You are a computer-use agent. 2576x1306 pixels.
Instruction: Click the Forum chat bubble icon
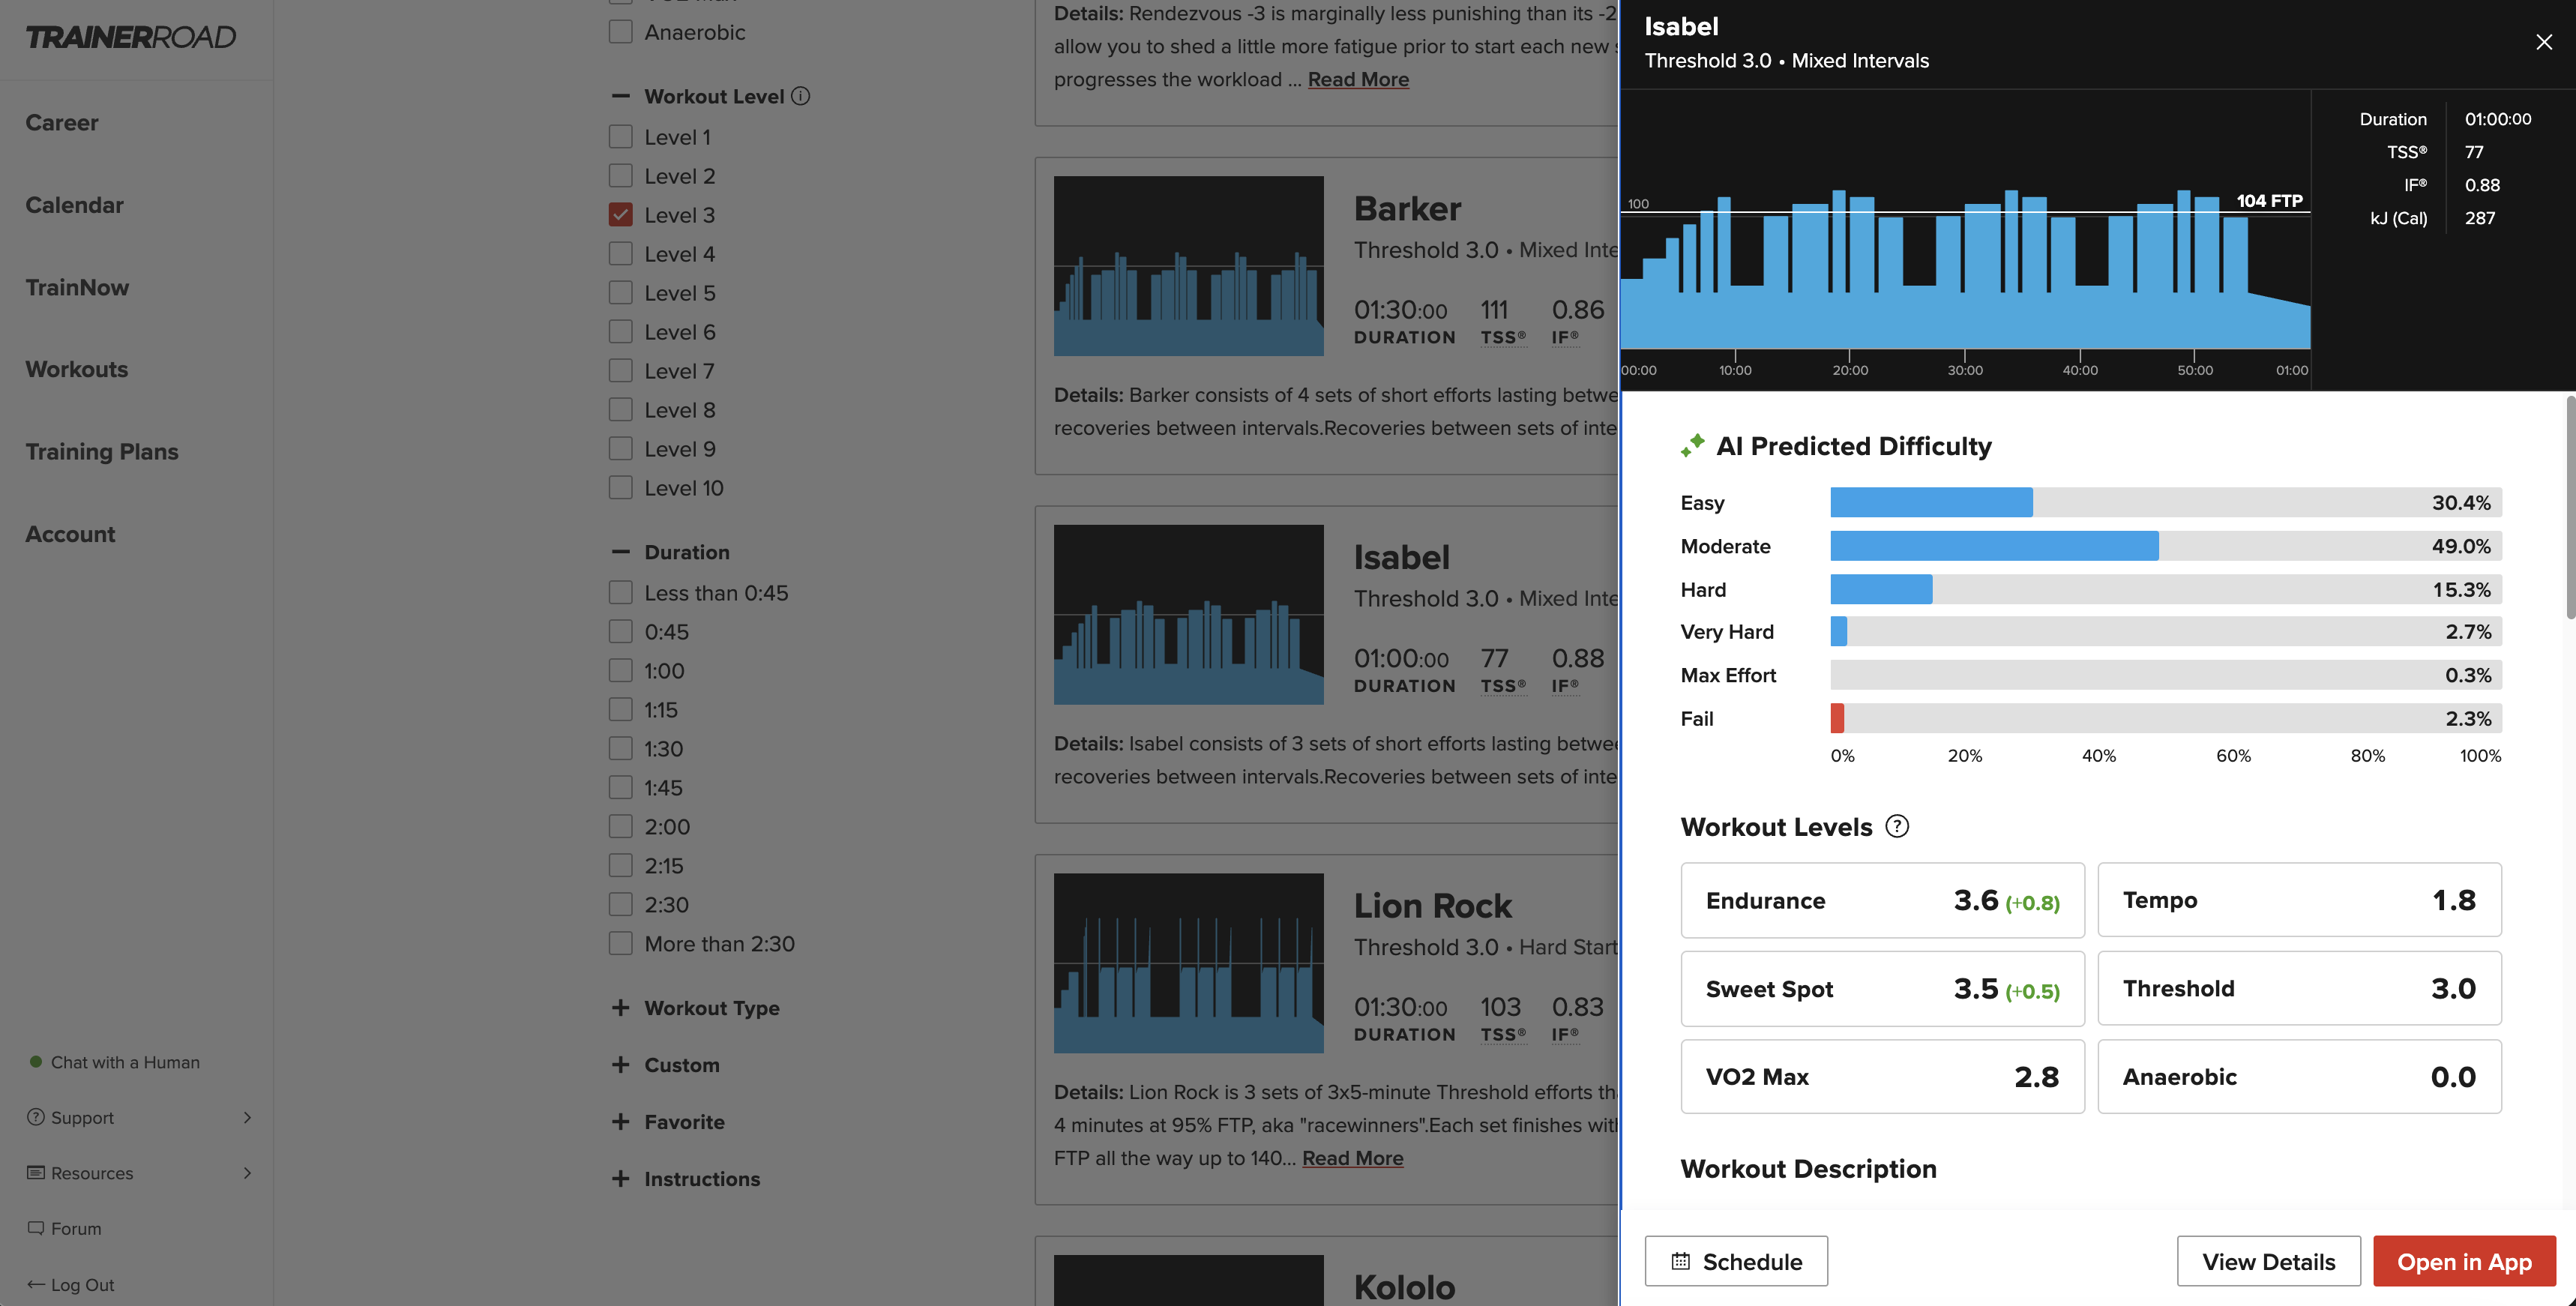tap(36, 1228)
